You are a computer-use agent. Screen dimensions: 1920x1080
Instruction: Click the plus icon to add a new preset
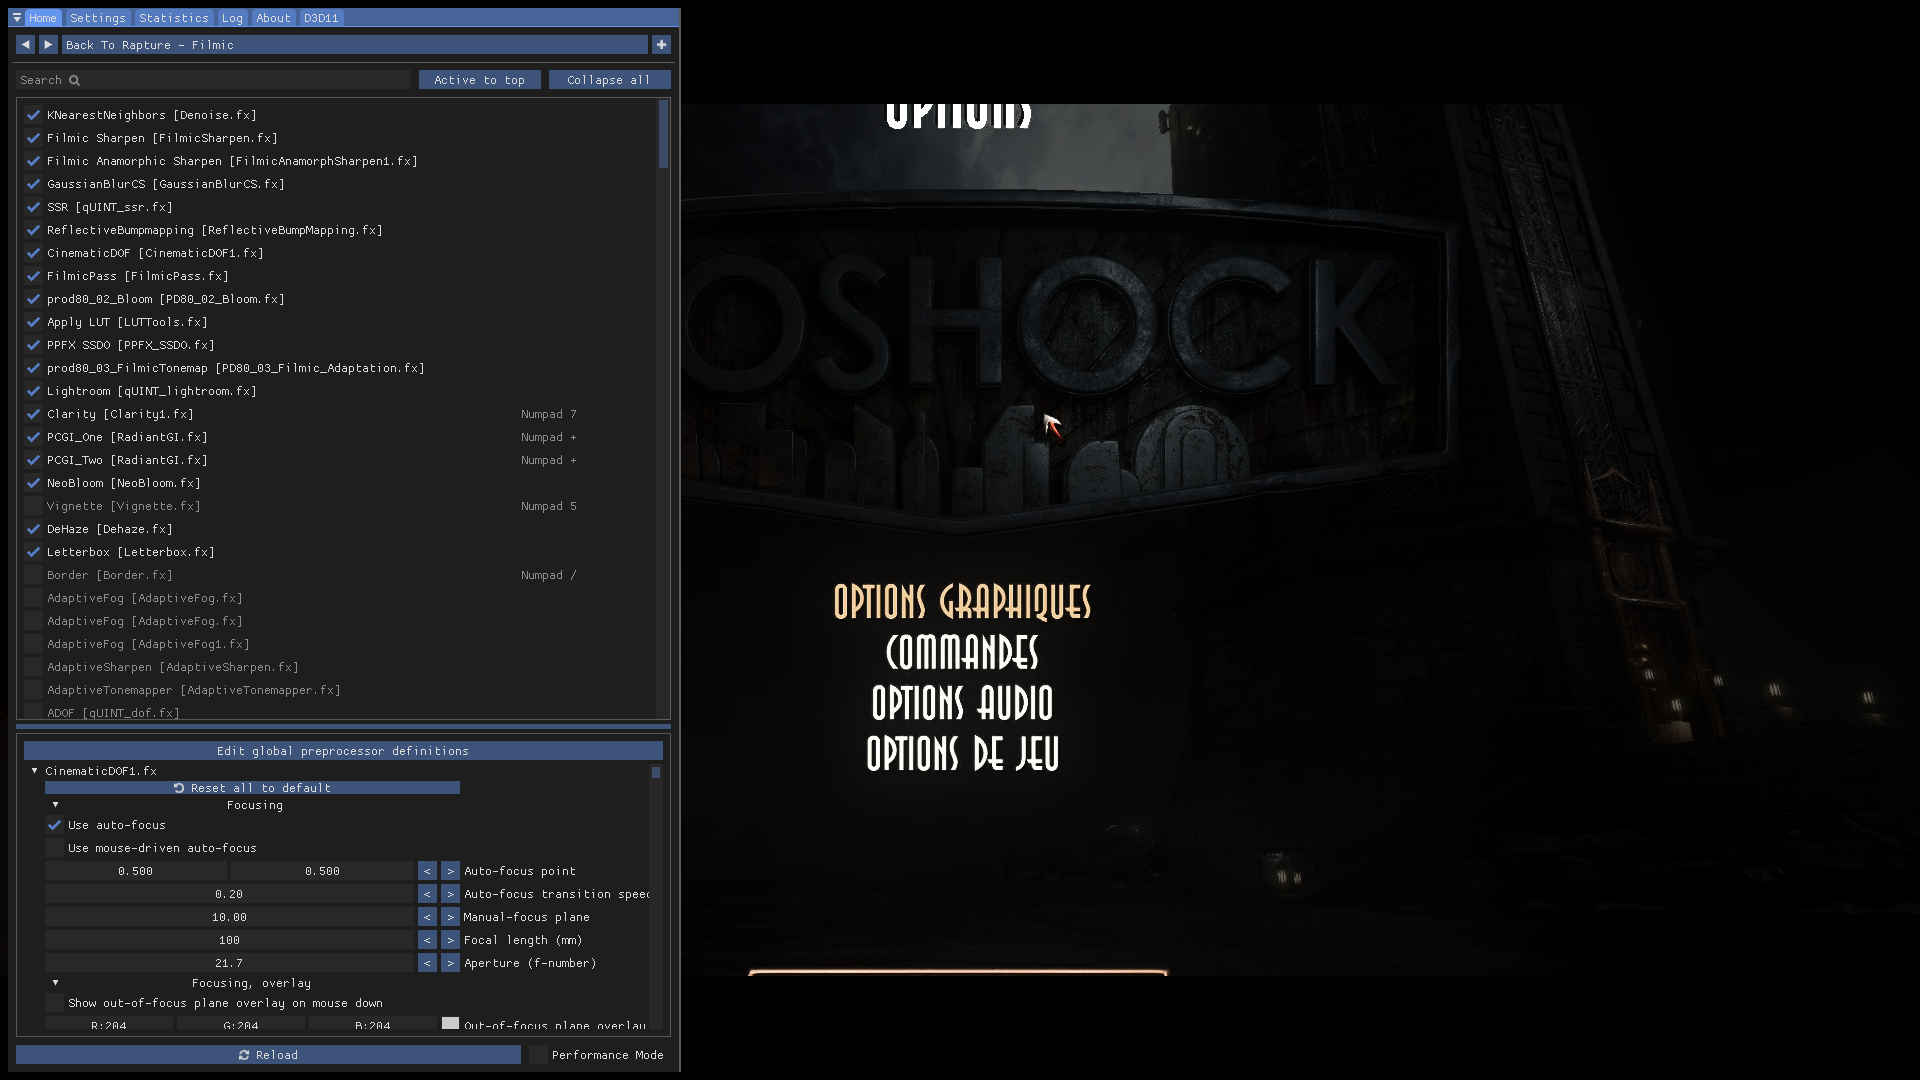[661, 44]
